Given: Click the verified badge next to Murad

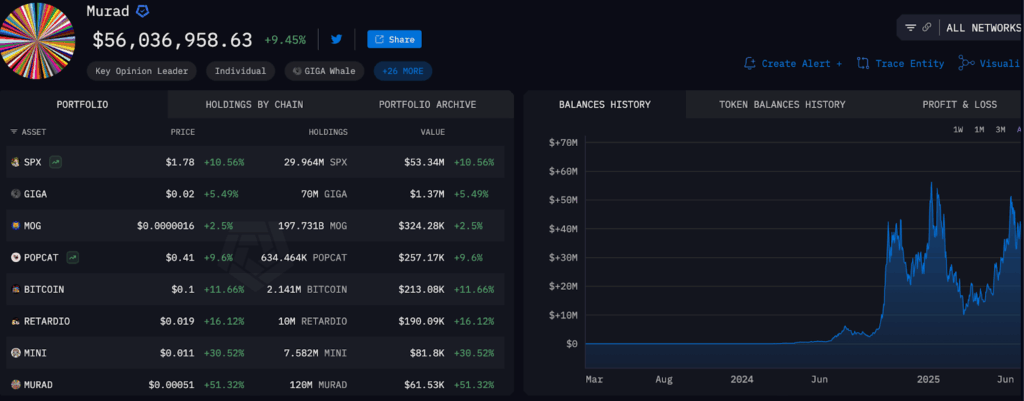Looking at the screenshot, I should tap(143, 11).
